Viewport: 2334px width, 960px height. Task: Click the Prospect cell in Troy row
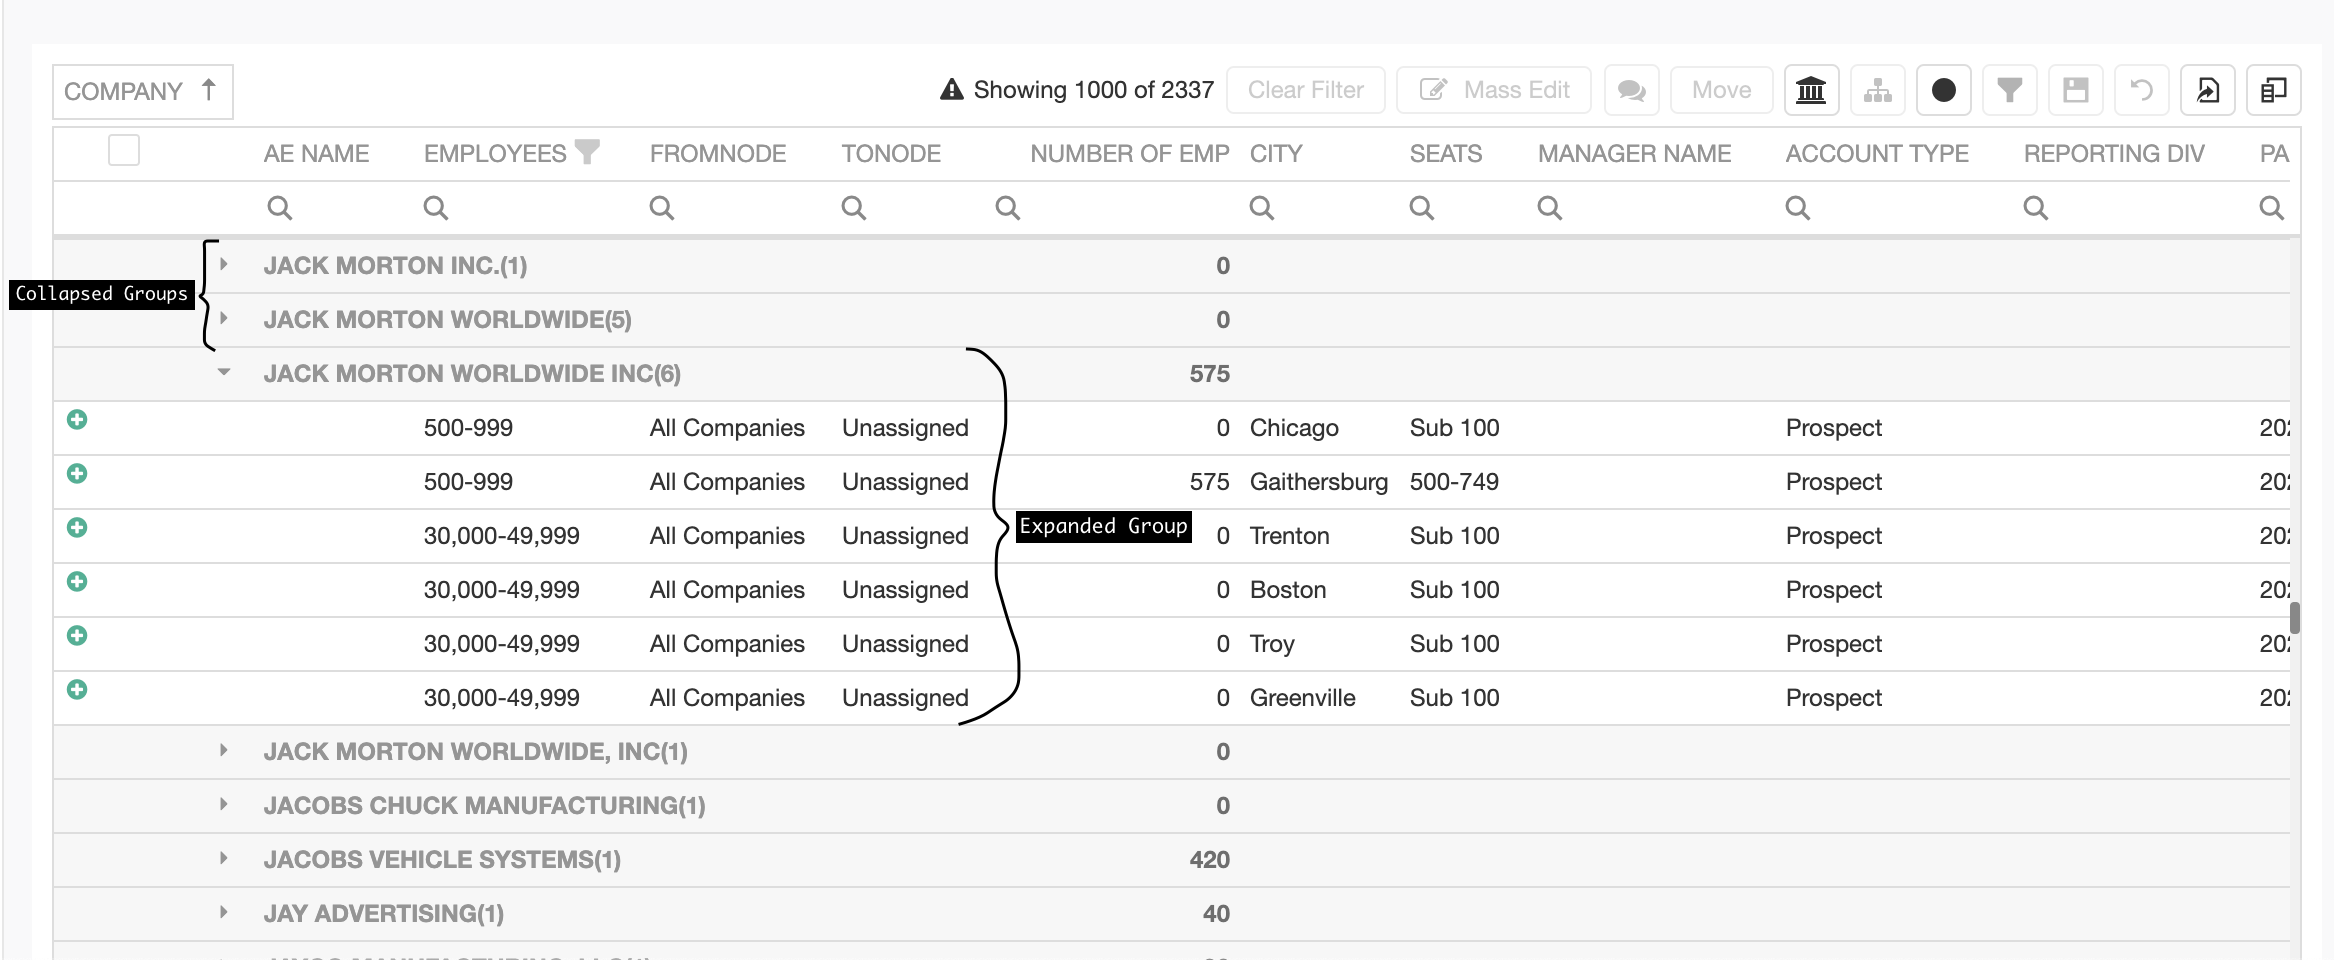coord(1834,644)
